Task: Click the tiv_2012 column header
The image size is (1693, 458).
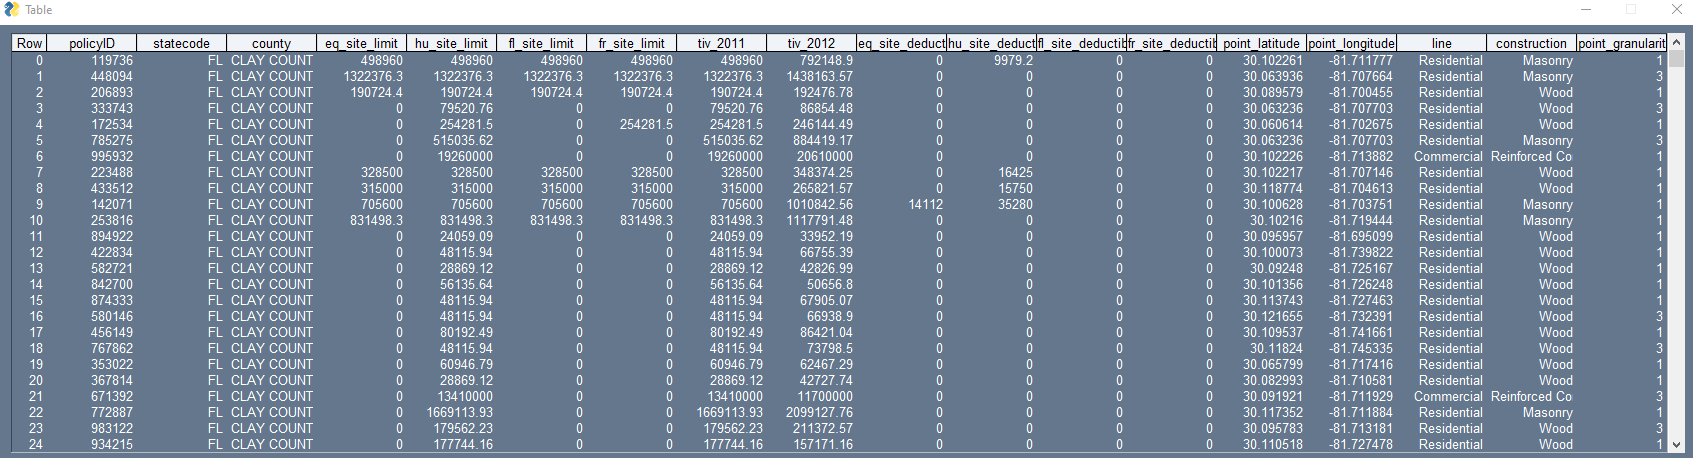Action: (811, 43)
